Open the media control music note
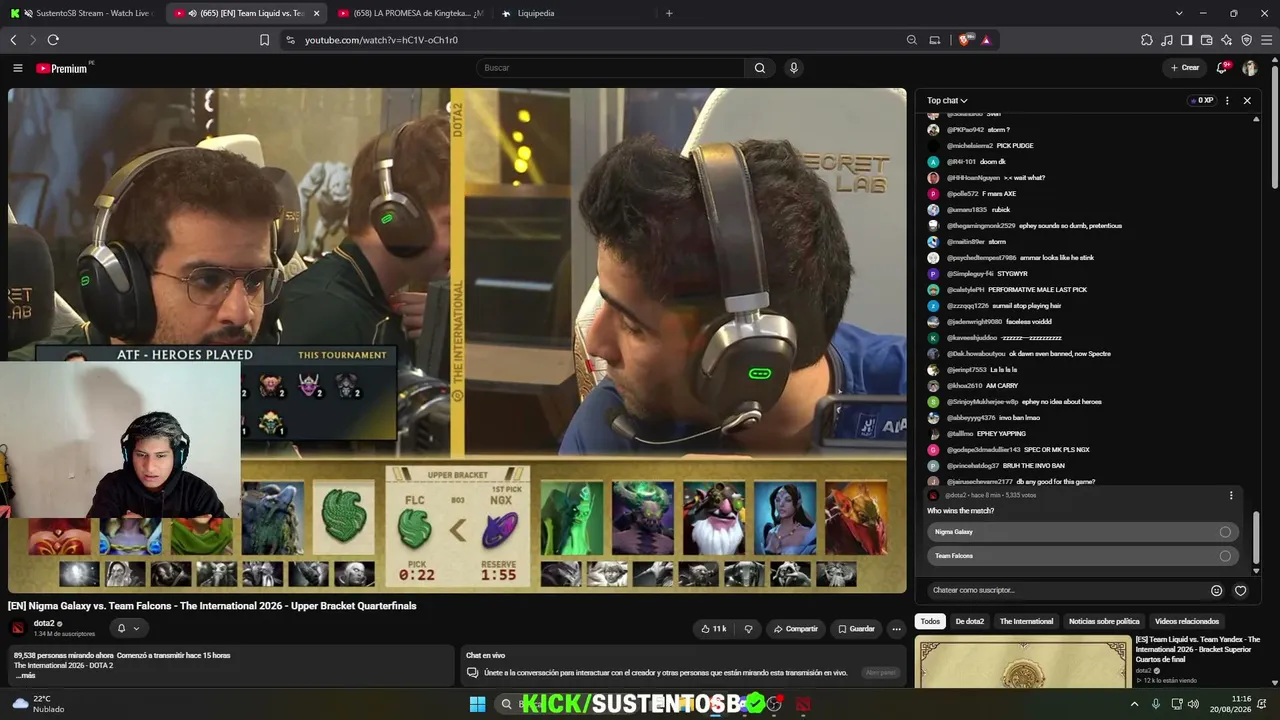 click(1167, 40)
